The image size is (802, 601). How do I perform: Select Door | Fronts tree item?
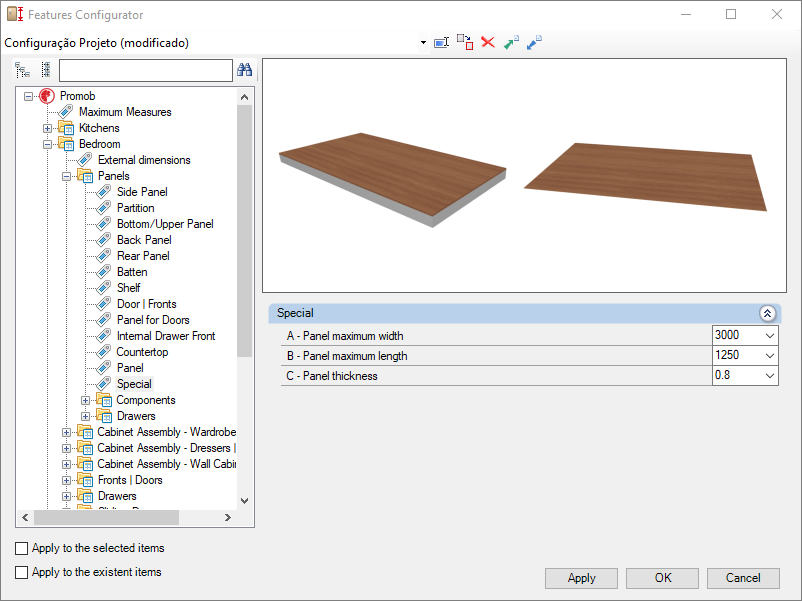tap(147, 304)
